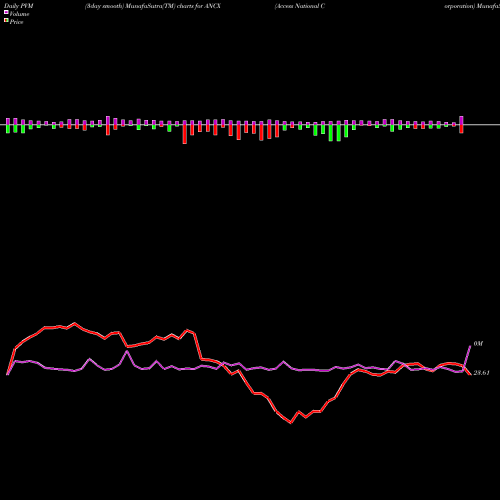Click the tallest red downward bar in histogram
500x500 pixels.
click(185, 134)
